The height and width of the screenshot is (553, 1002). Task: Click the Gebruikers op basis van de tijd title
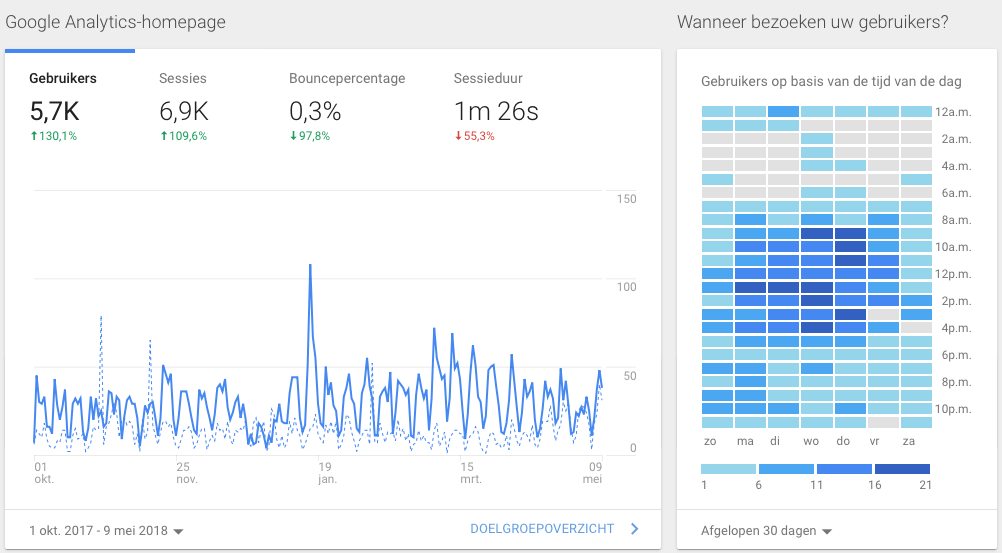(x=831, y=82)
